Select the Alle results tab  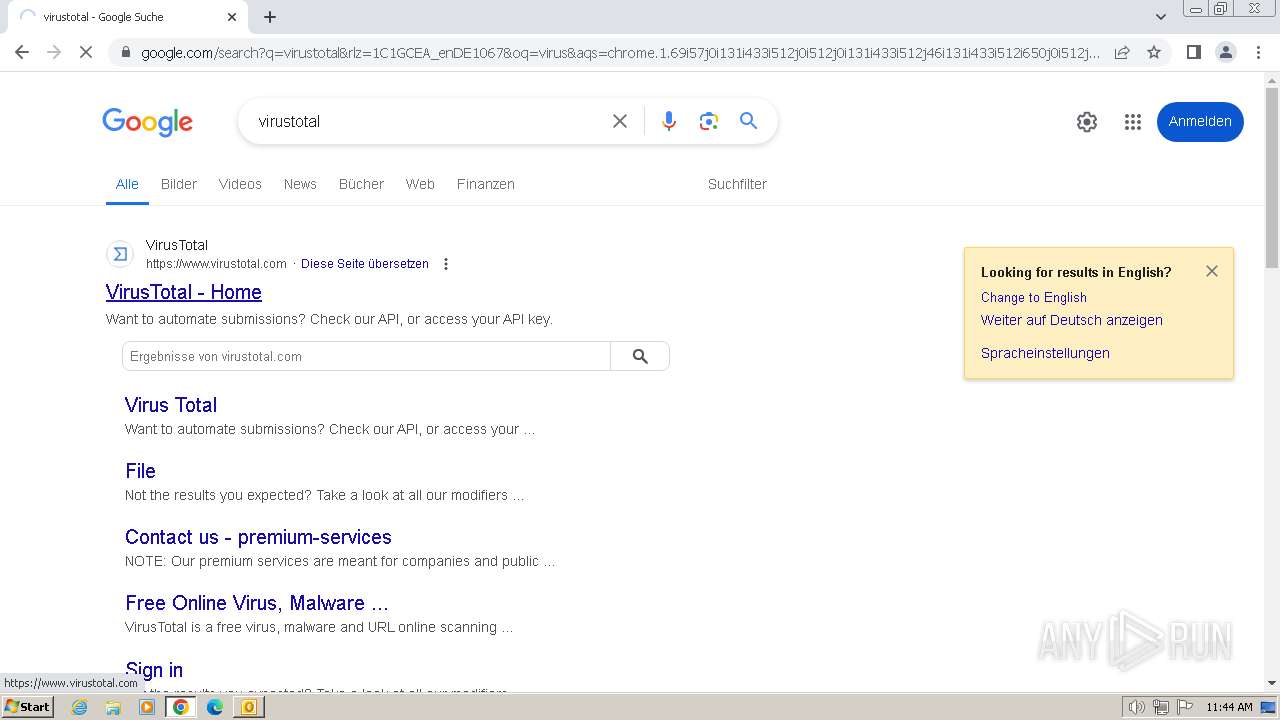[x=127, y=184]
